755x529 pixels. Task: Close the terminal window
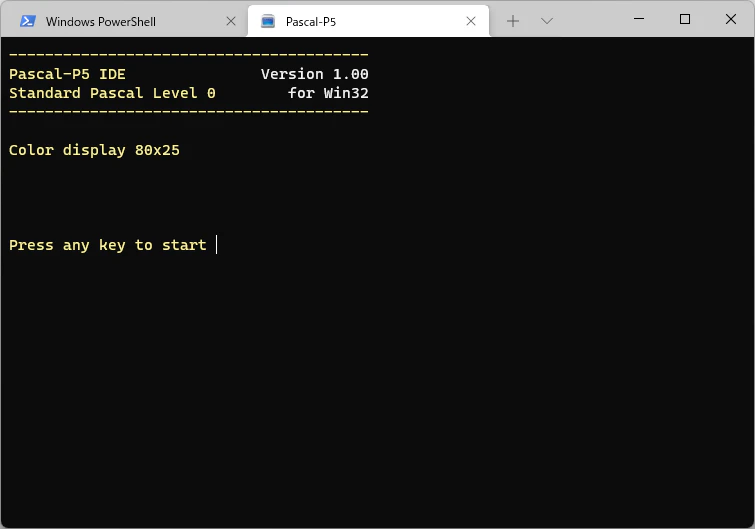pyautogui.click(x=730, y=19)
